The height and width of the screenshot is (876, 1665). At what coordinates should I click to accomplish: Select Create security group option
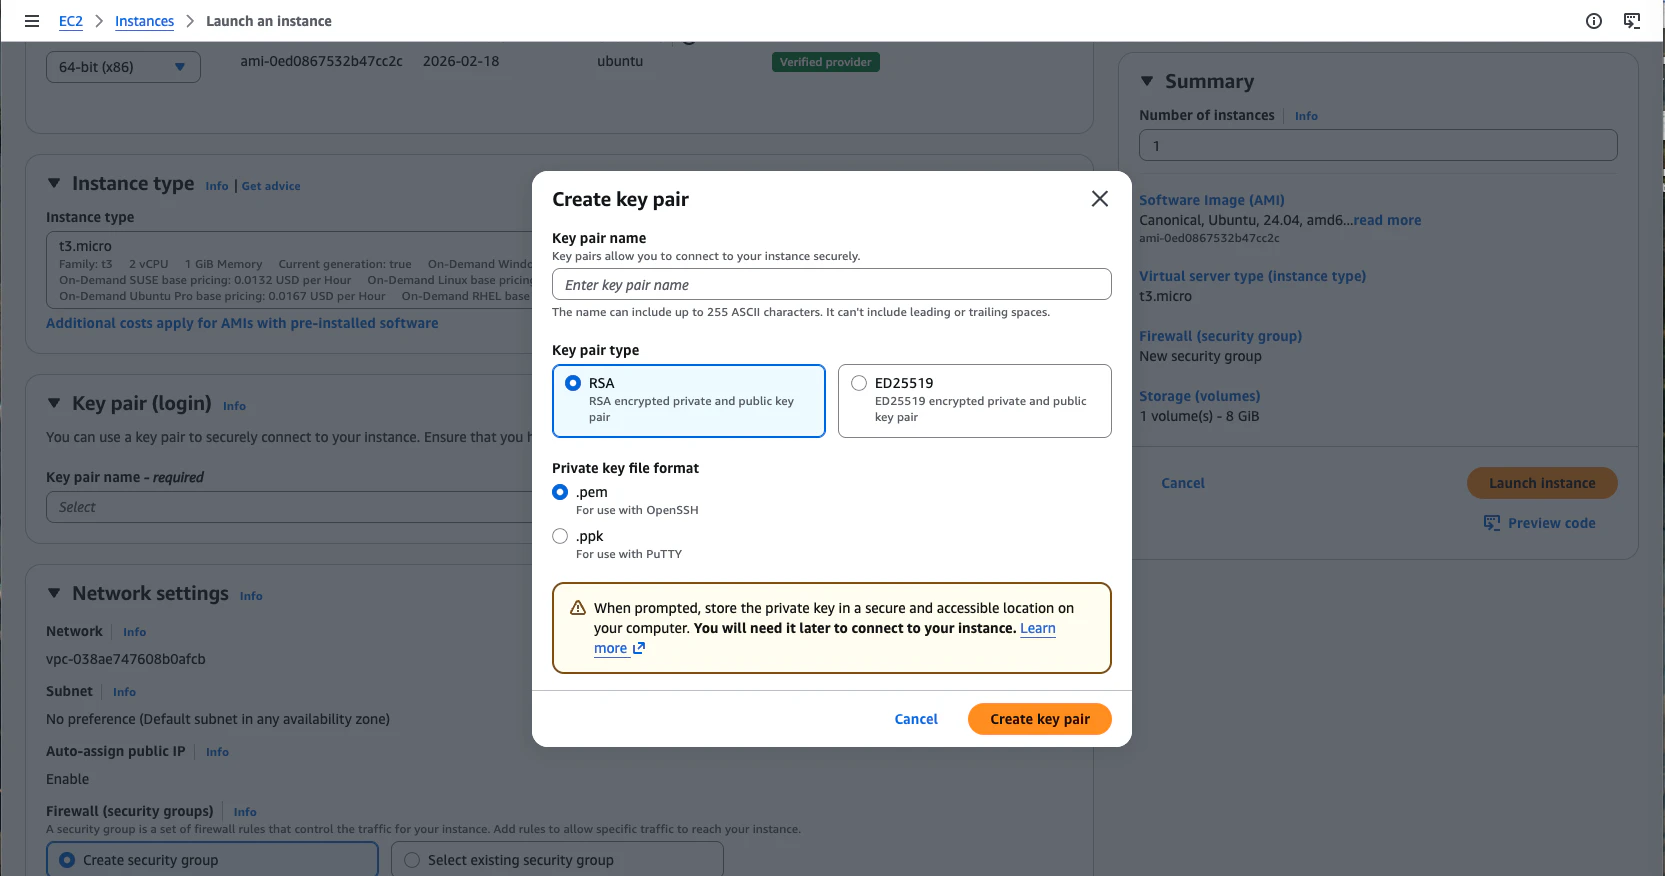pyautogui.click(x=212, y=860)
